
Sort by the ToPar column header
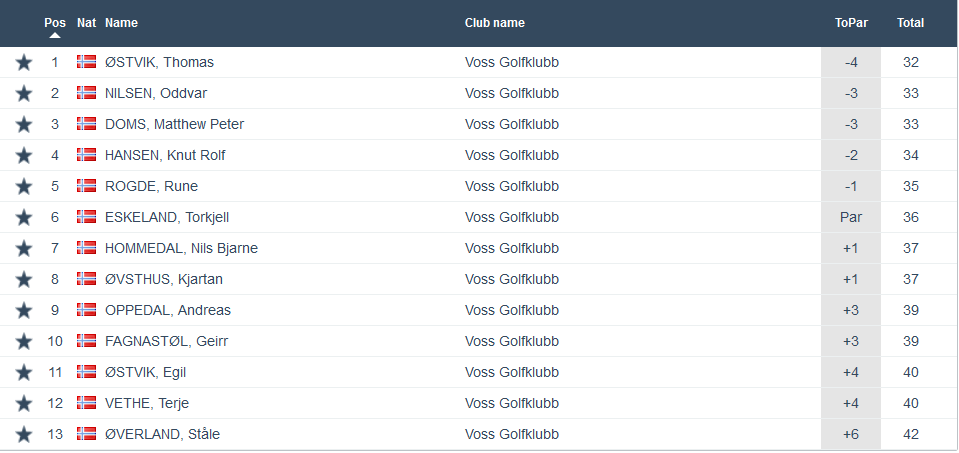tap(850, 23)
